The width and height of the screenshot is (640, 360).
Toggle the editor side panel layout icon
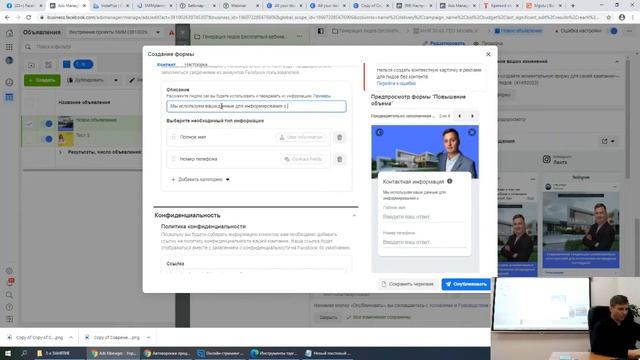pyautogui.click(x=321, y=31)
